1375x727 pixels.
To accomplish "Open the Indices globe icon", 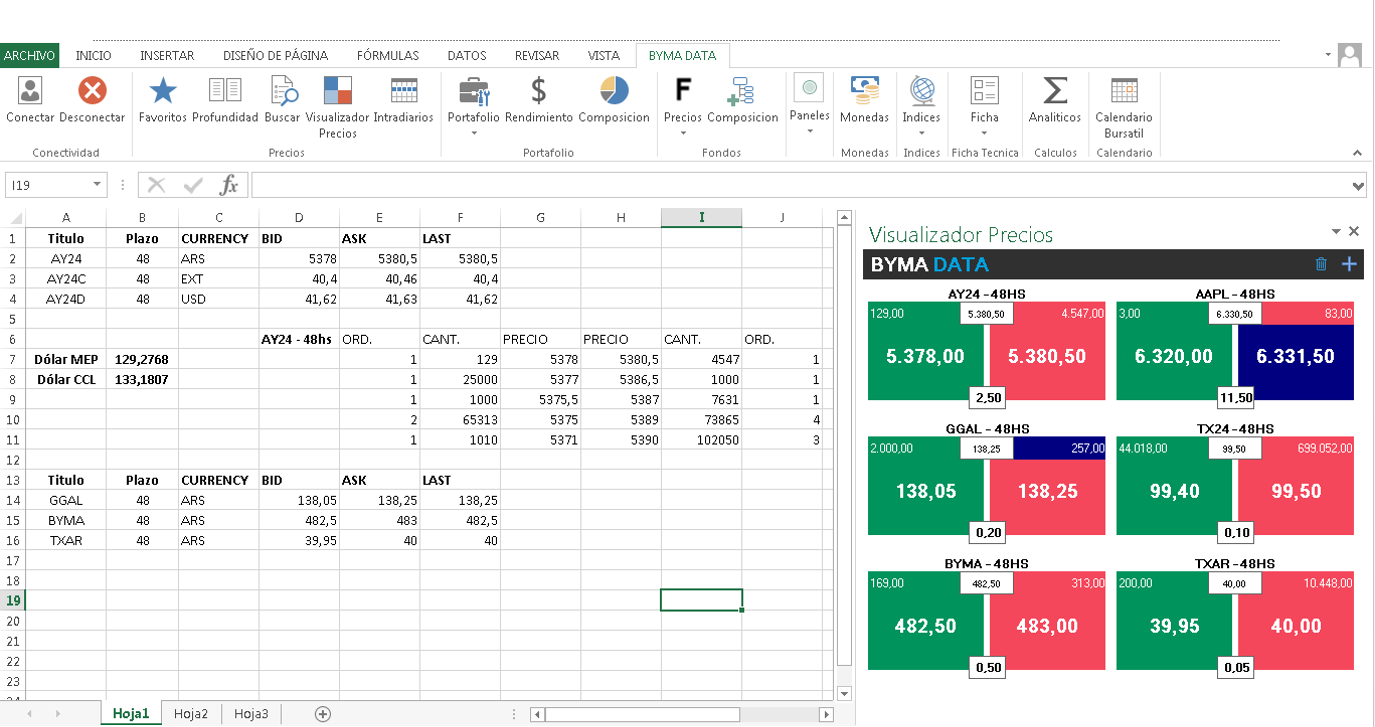I will click(x=922, y=91).
